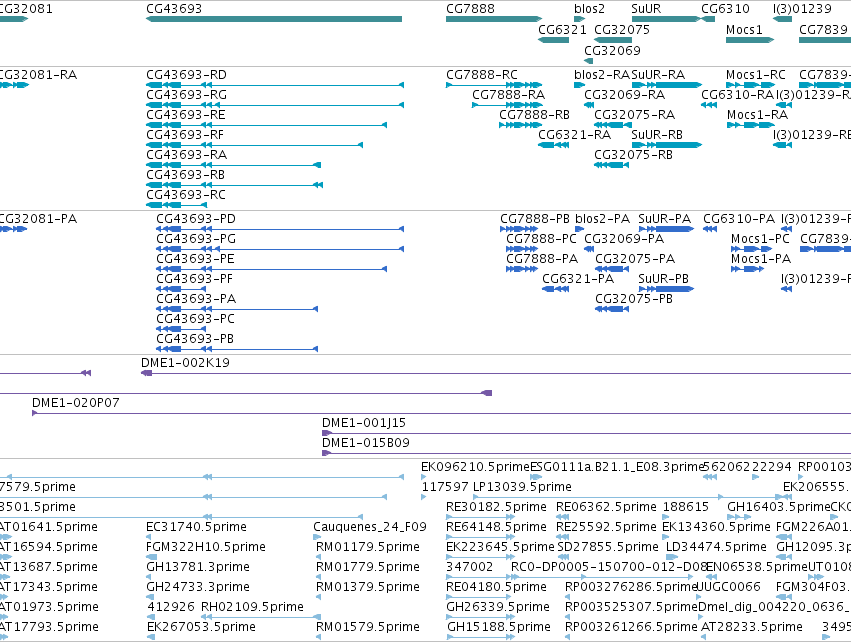Select EST Cauquenes_24_F09

[370, 527]
